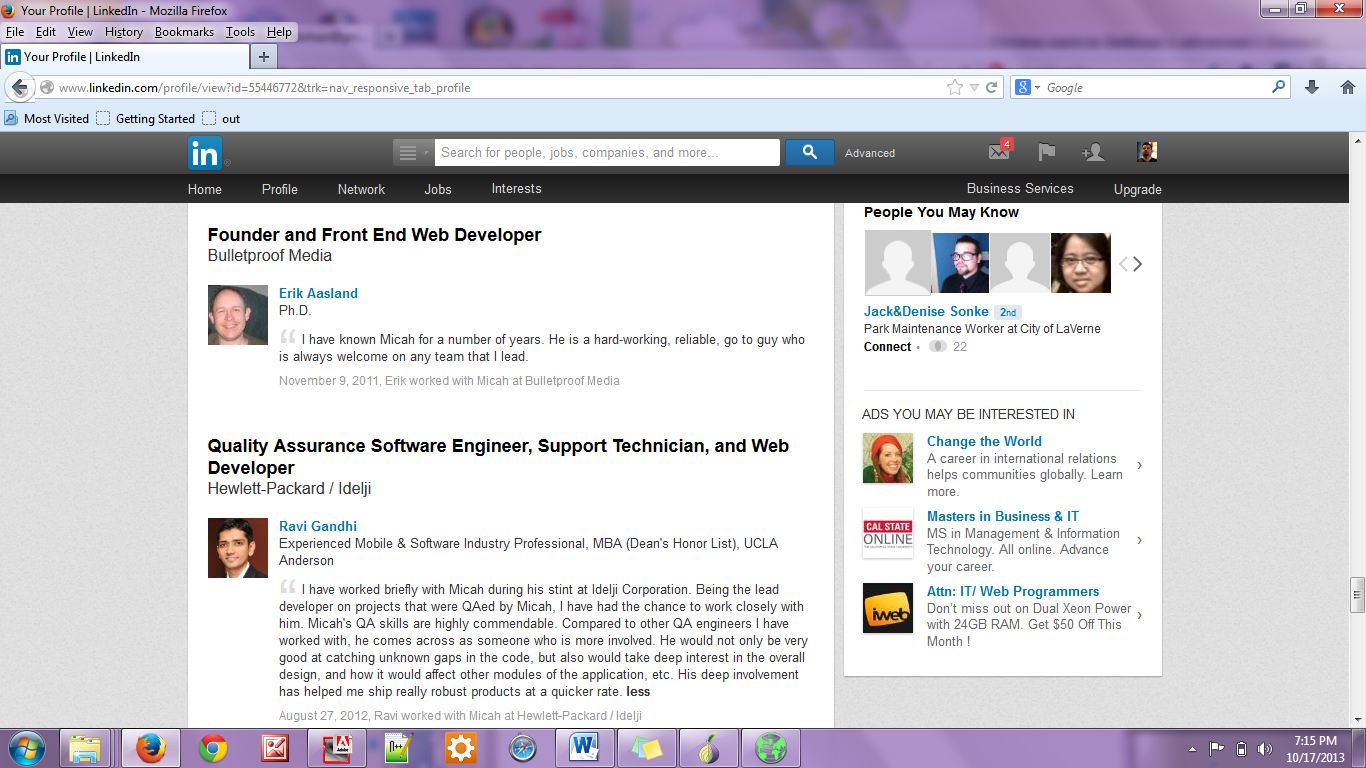Open the Interests nav item
Image resolution: width=1366 pixels, height=768 pixels.
[516, 188]
